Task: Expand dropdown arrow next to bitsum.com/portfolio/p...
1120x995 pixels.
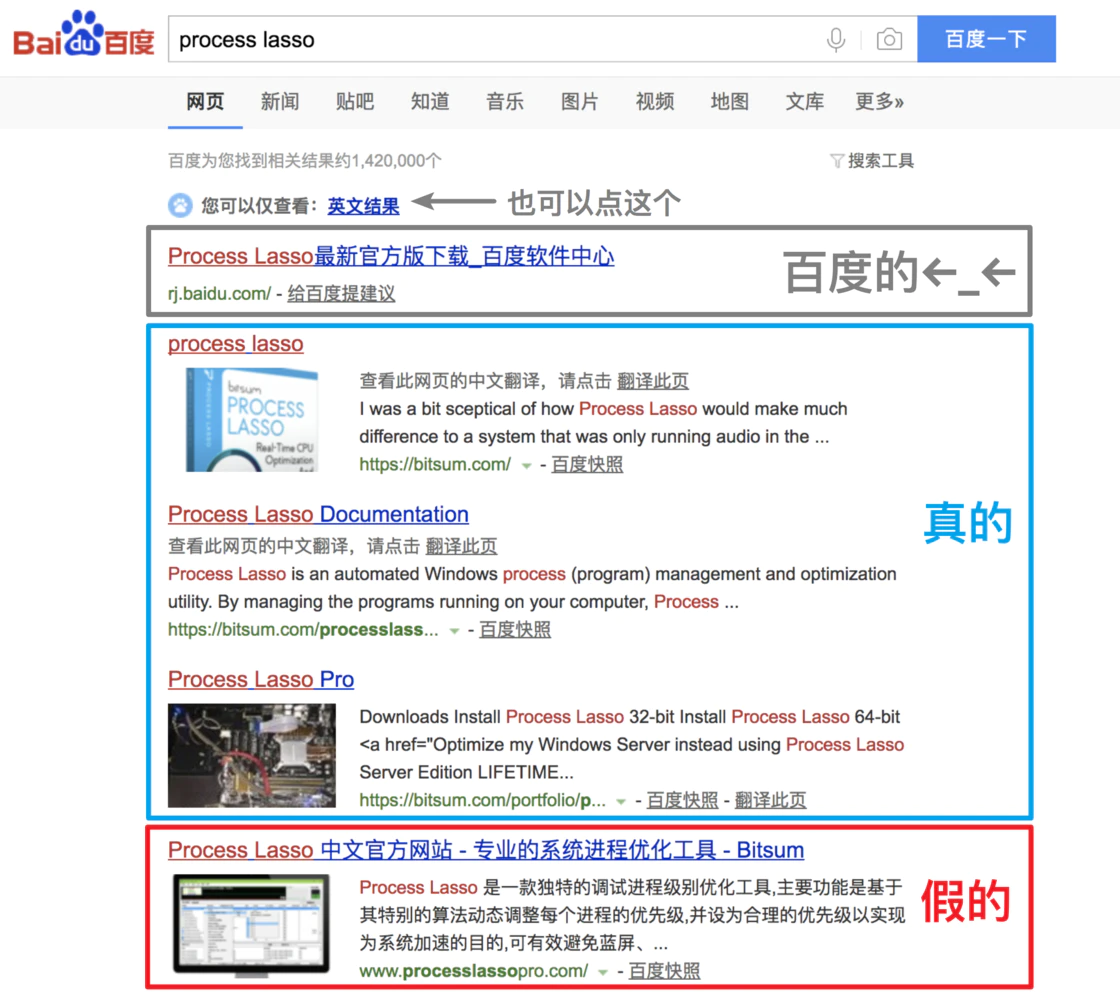Action: click(622, 802)
